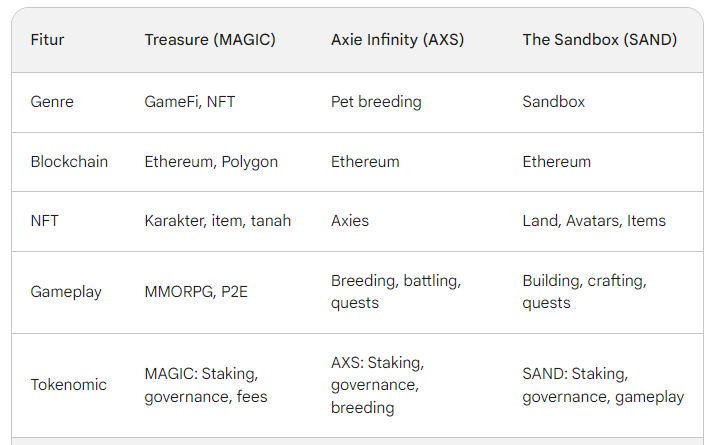Select the Land, Avatars, Items cell
715x445 pixels.
[x=594, y=221]
